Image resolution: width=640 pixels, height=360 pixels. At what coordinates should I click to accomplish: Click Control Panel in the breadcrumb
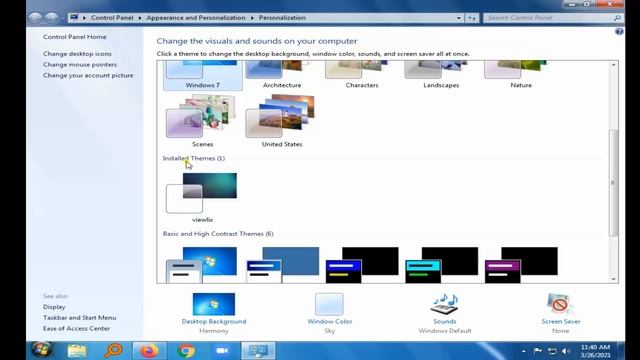(x=112, y=18)
